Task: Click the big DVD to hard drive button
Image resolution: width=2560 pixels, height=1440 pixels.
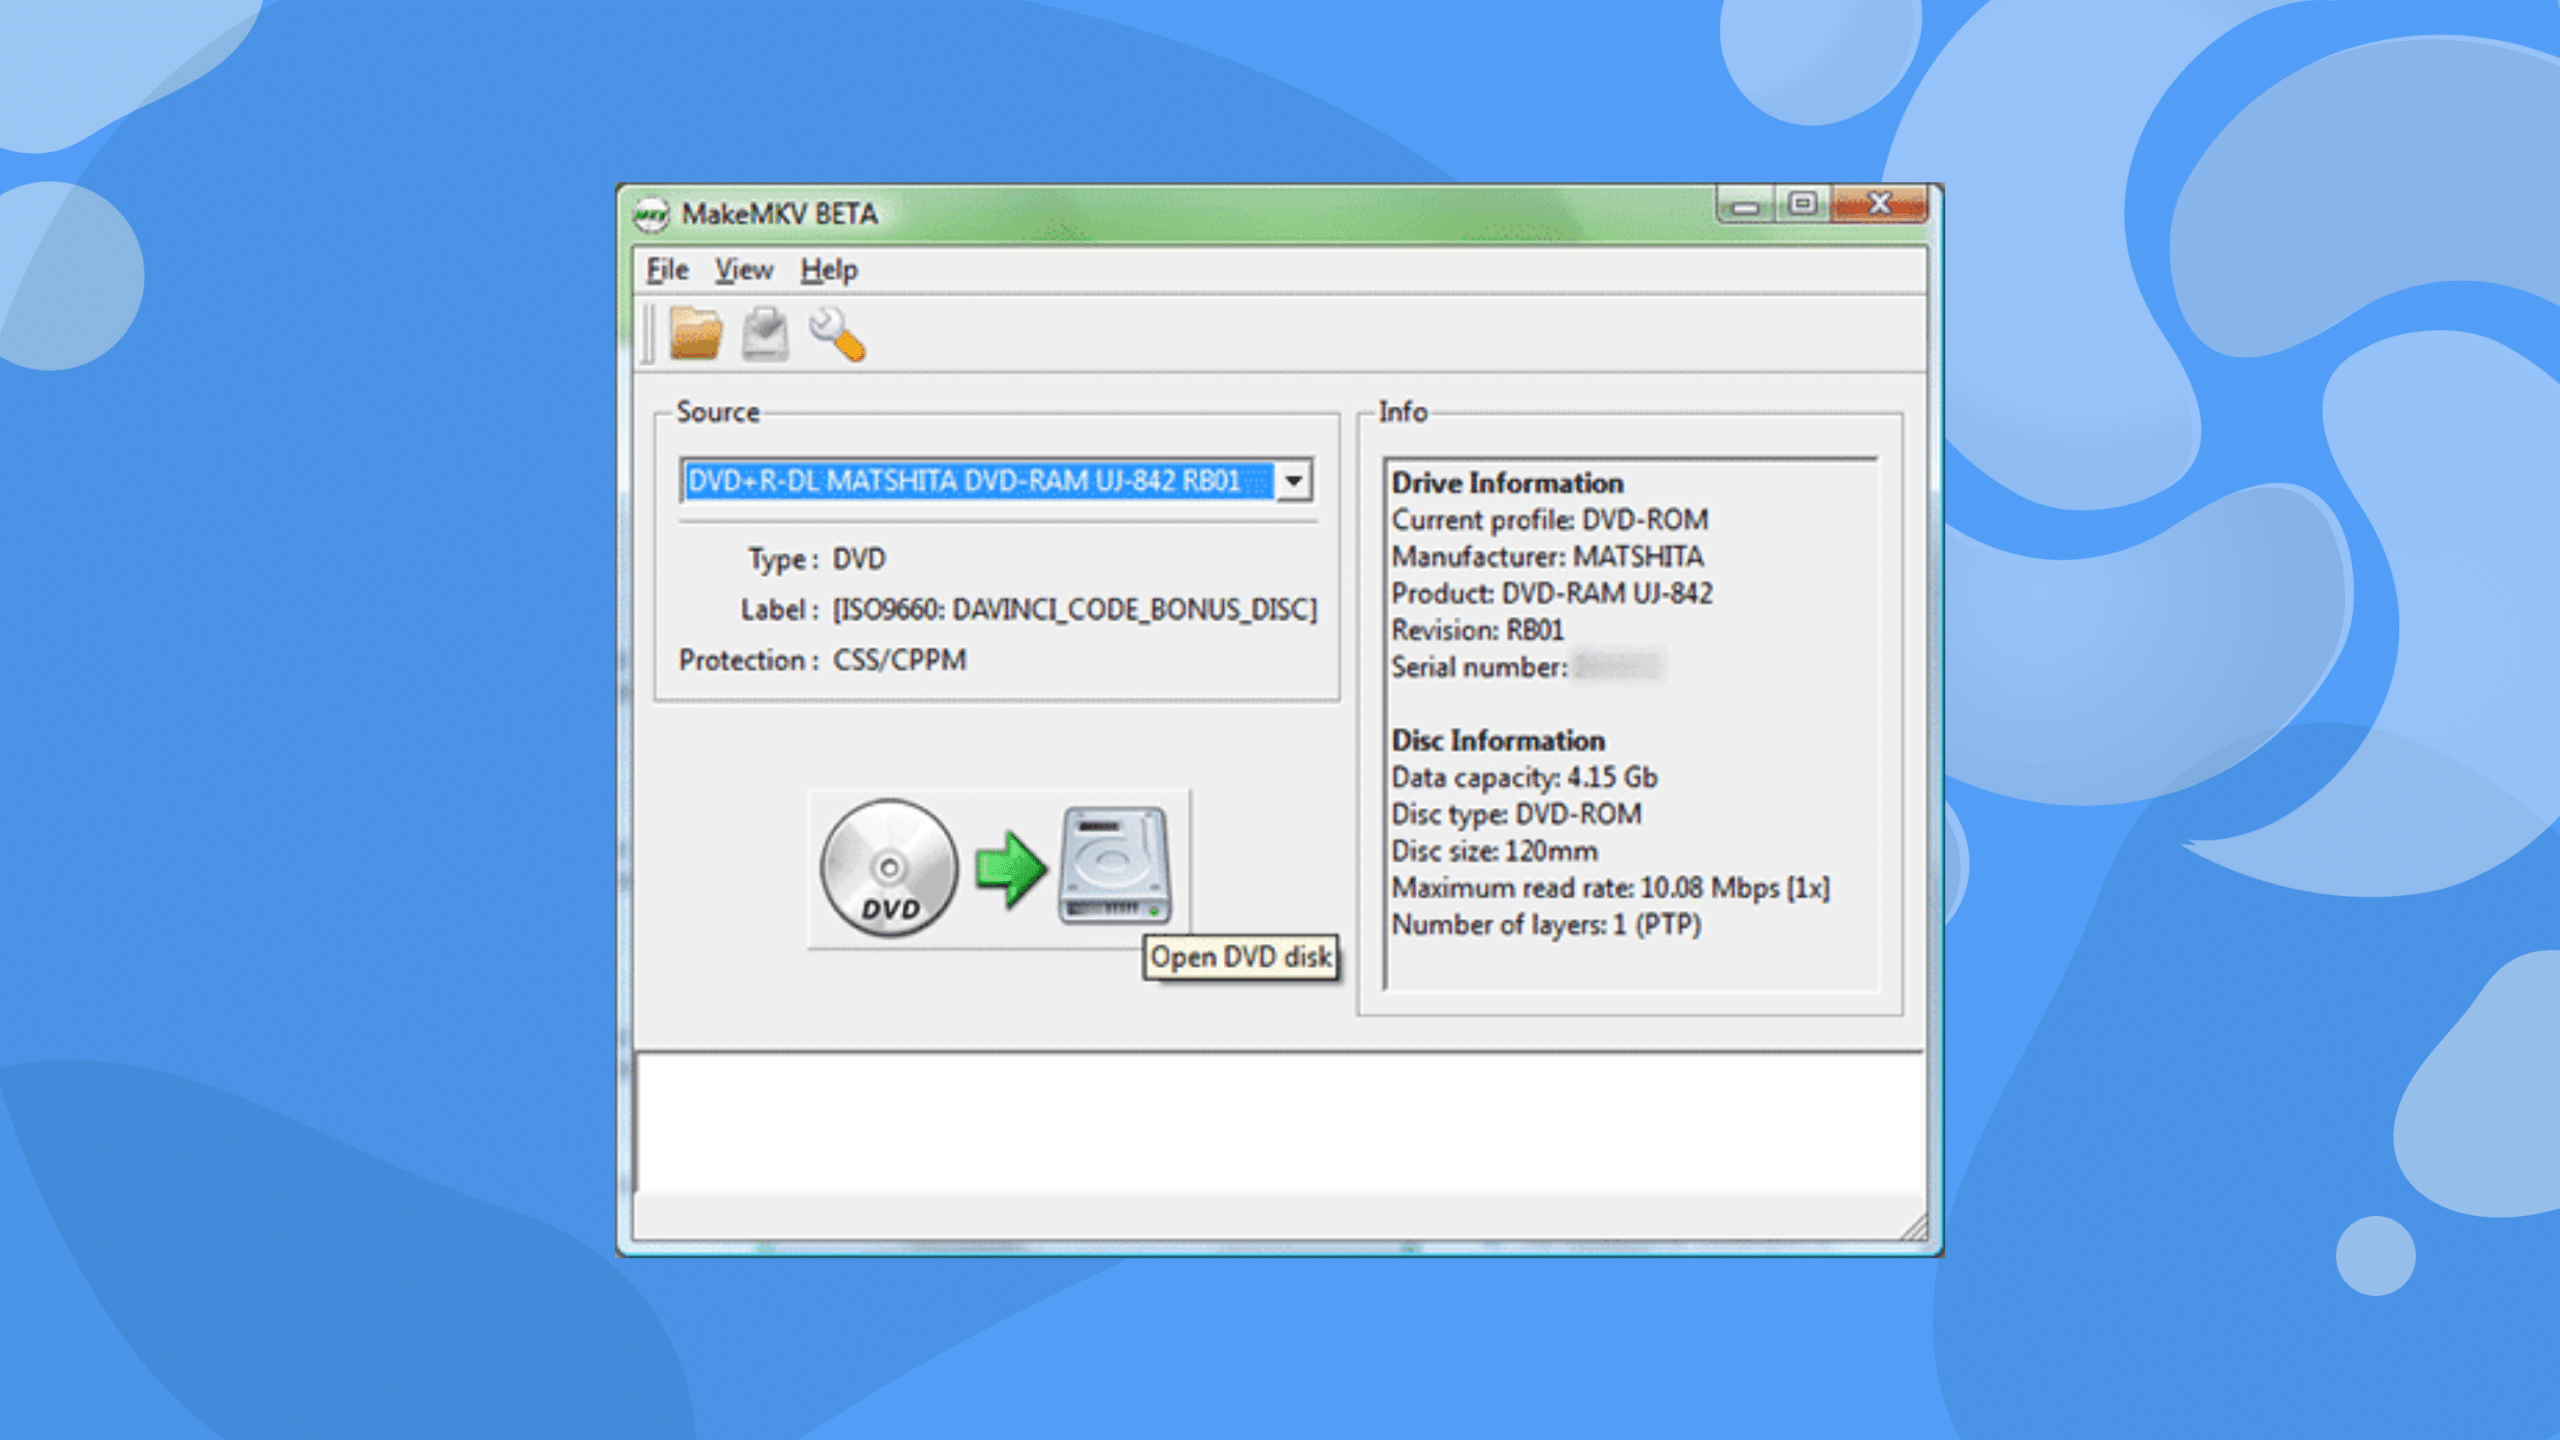Action: click(x=998, y=868)
